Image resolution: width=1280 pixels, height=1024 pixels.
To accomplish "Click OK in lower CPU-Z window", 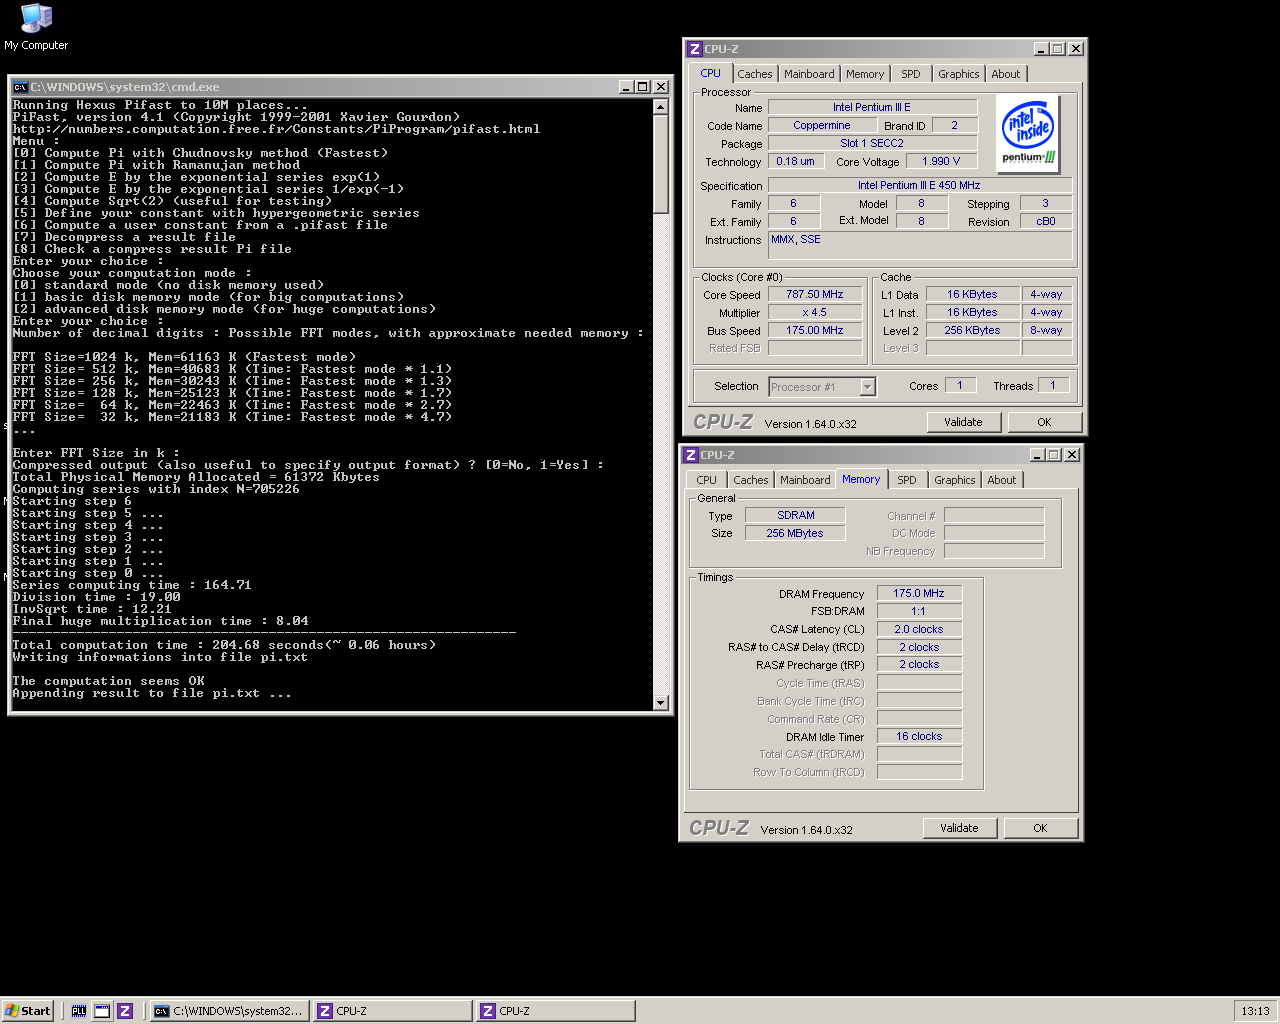I will click(1040, 828).
